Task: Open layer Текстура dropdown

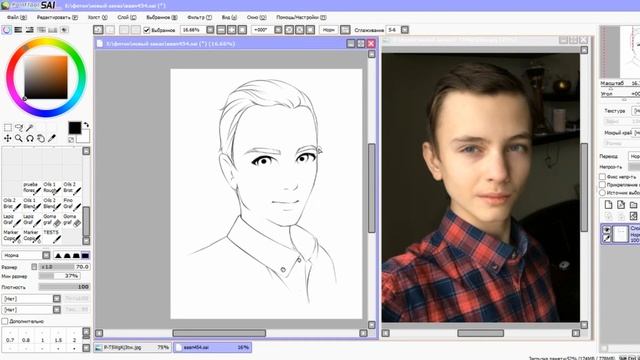Action: [x=636, y=111]
